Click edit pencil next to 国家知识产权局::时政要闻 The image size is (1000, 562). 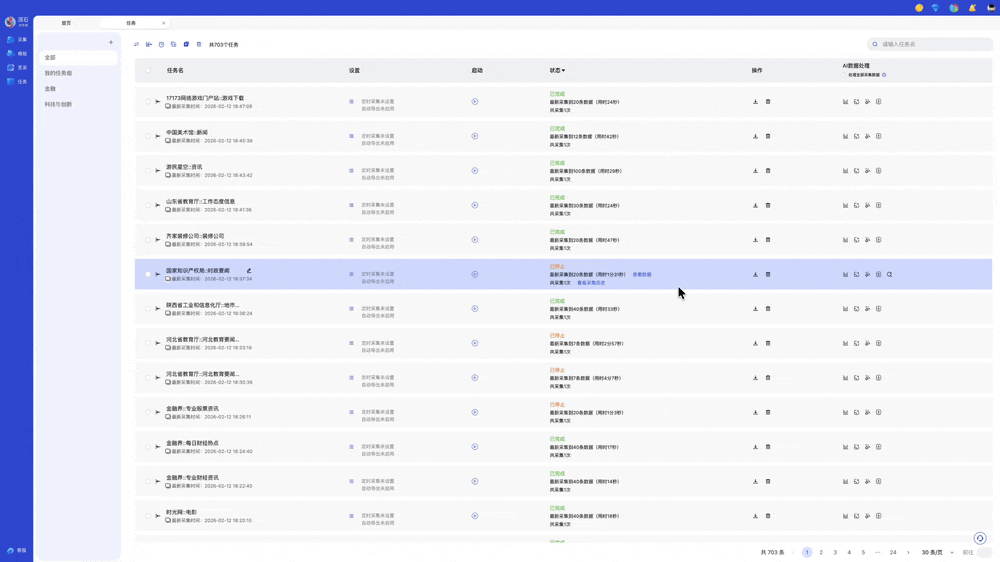pos(249,271)
